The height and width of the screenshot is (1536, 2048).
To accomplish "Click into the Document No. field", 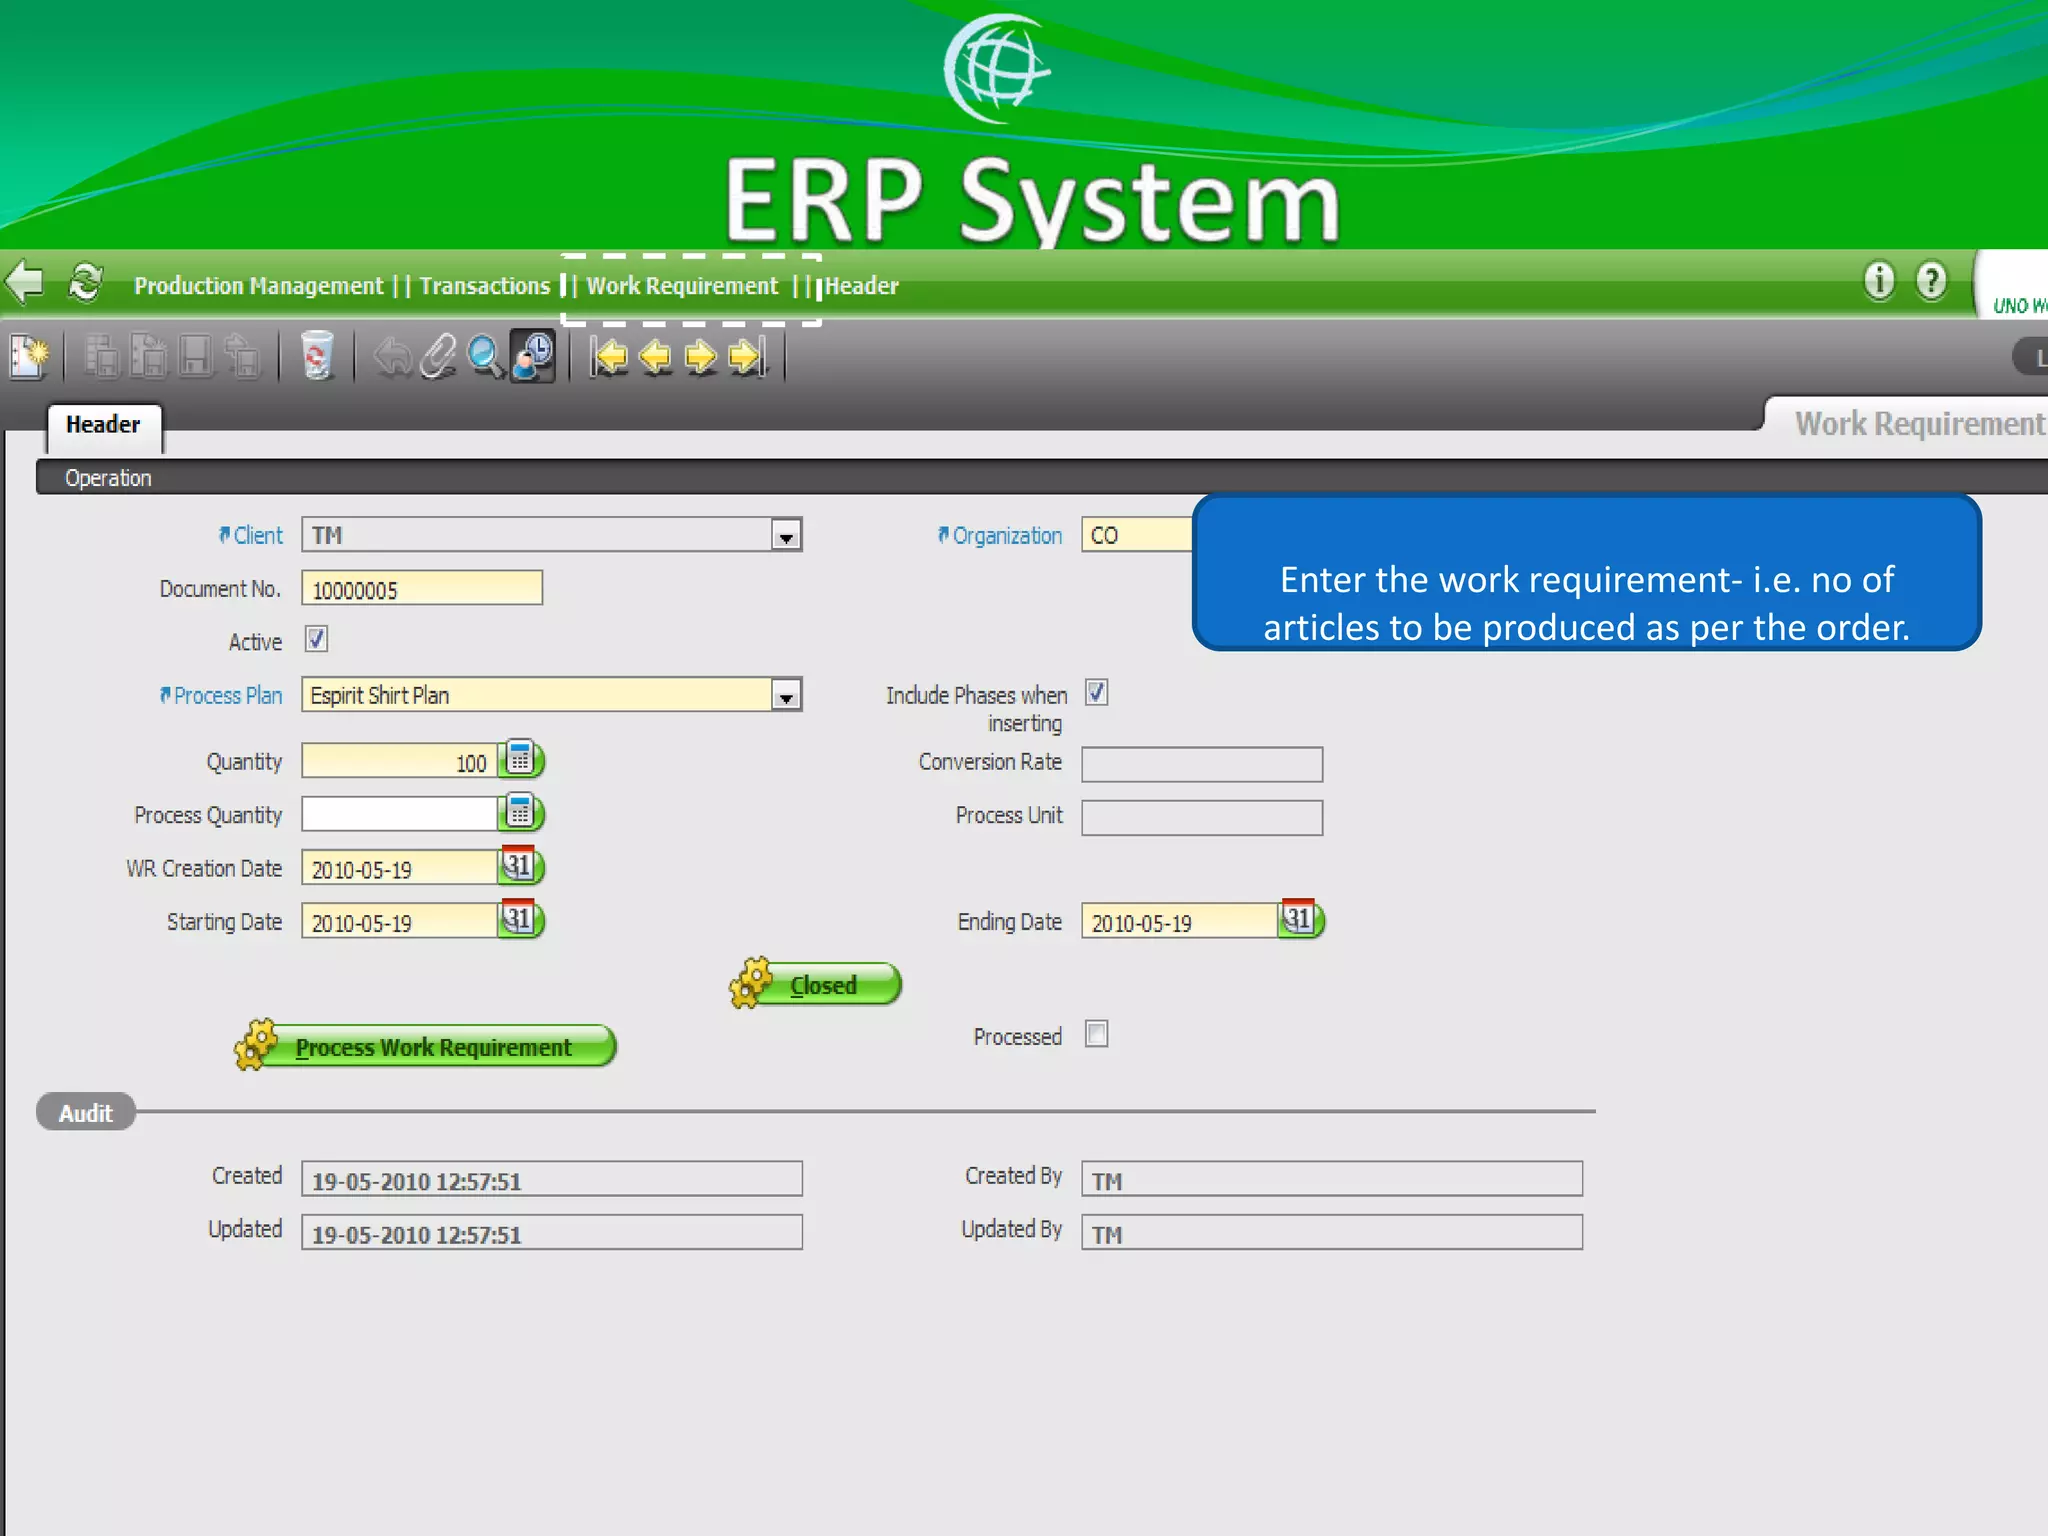I will point(421,589).
